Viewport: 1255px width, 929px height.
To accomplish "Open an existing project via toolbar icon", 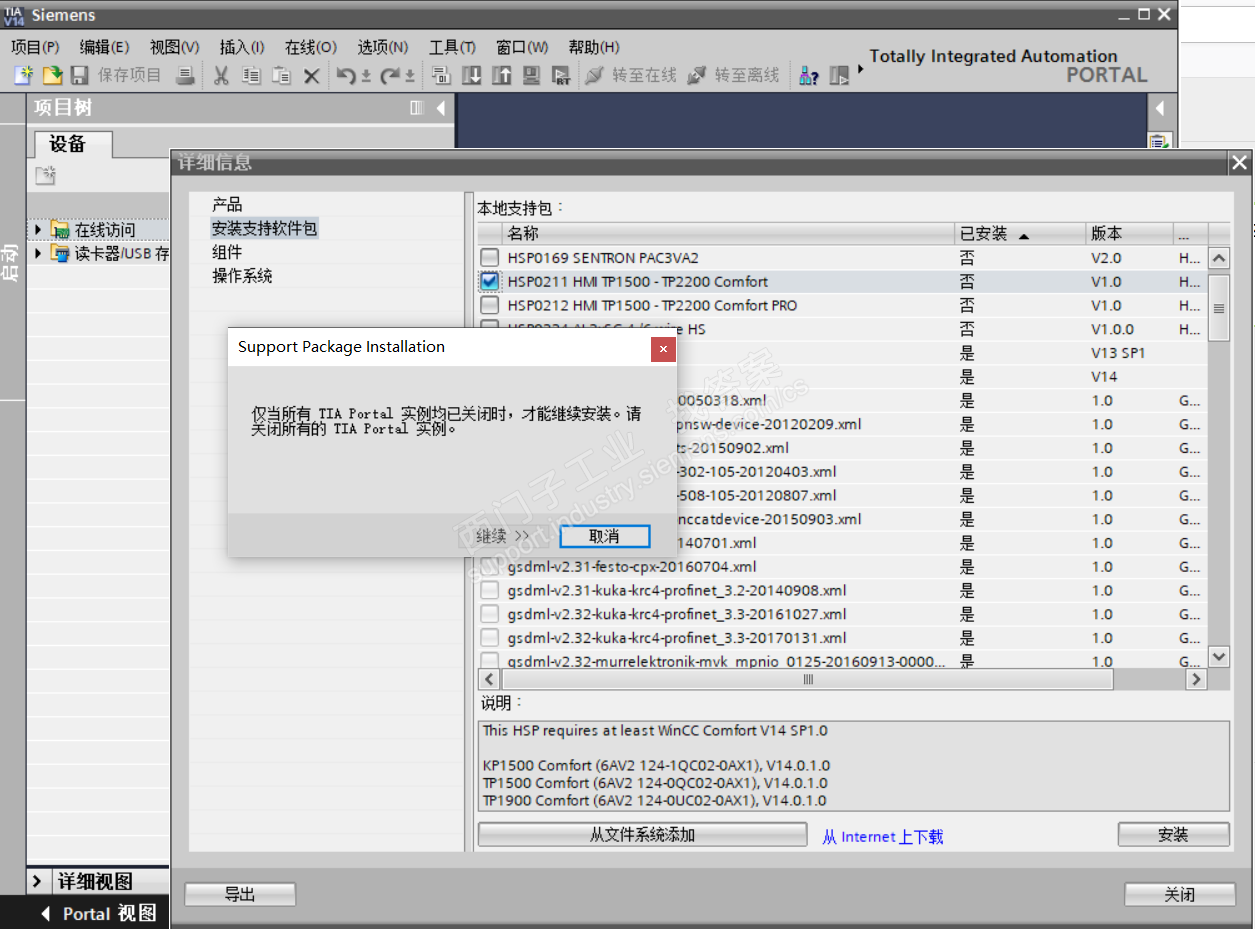I will coord(52,75).
